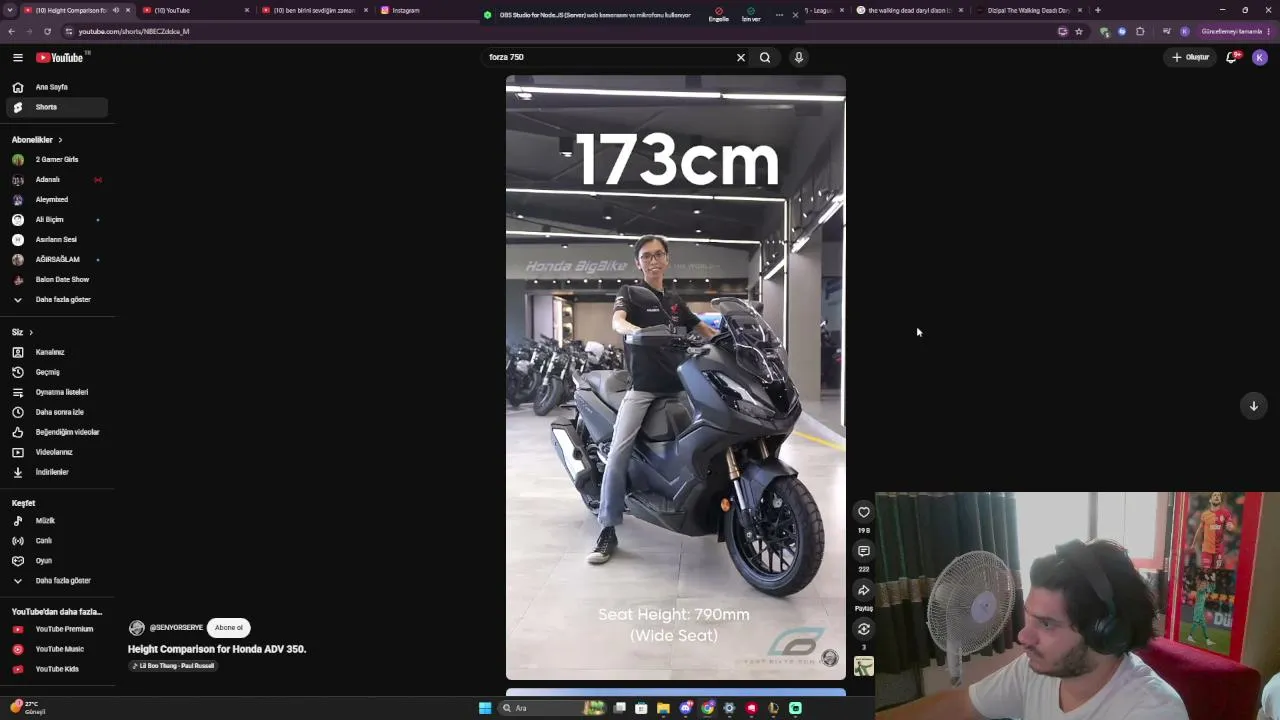Switch to the walking dead daryl dixon tab

909,10
